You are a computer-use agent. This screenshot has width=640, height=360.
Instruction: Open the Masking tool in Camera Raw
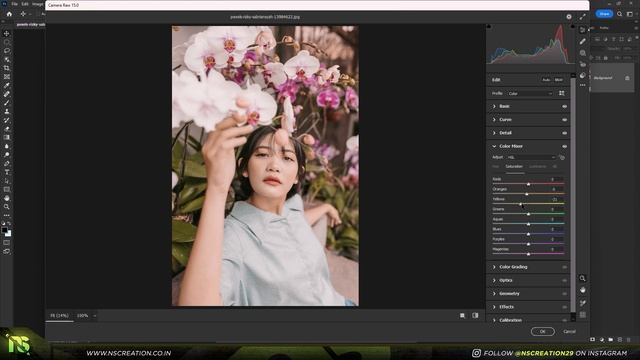[582, 53]
